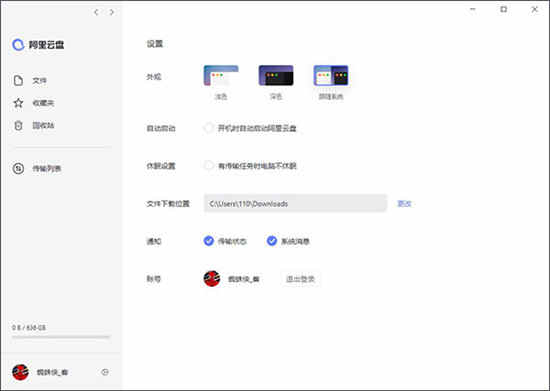Viewport: 550px width, 391px height.
Task: Click the download path field C:\Users\110\Downloads
Action: coord(295,203)
